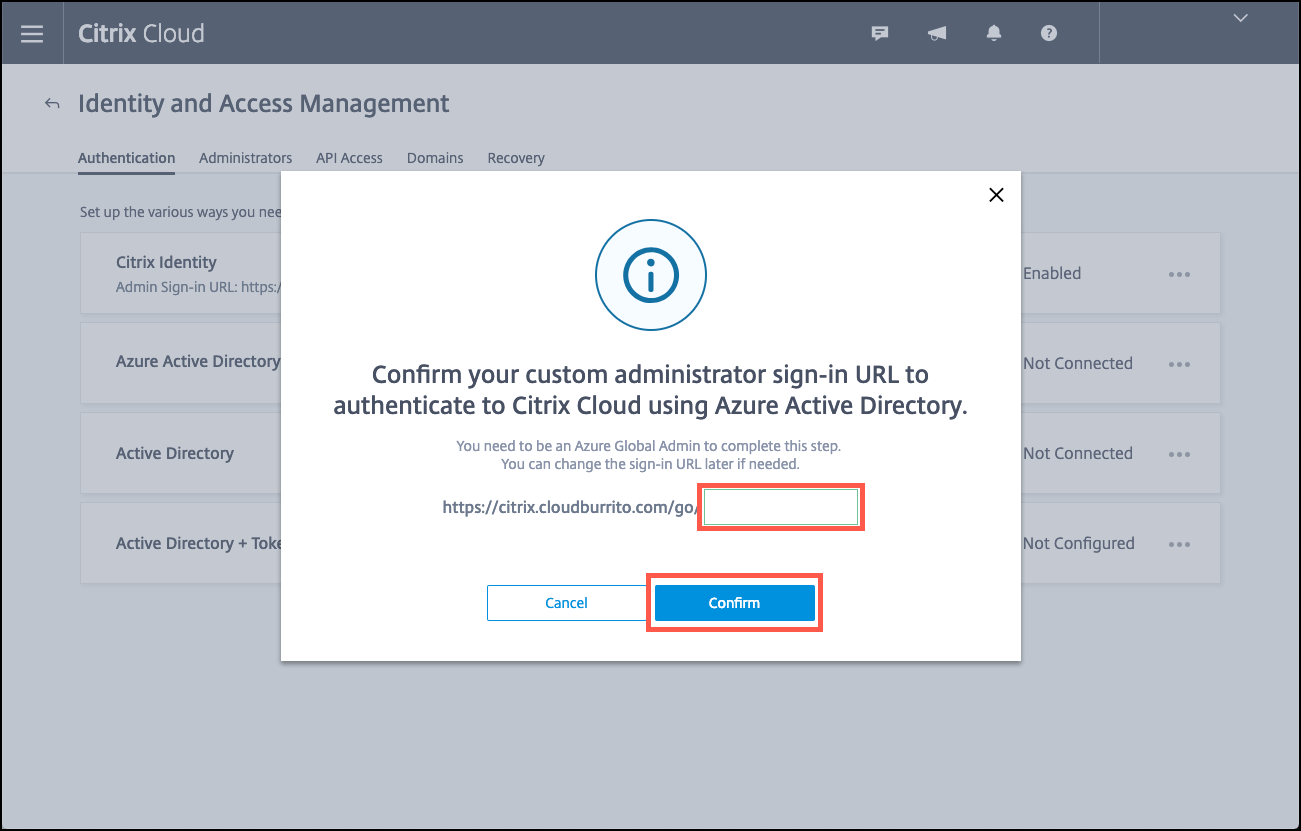This screenshot has width=1301, height=831.
Task: Expand the account dropdown chevron
Action: point(1241,18)
